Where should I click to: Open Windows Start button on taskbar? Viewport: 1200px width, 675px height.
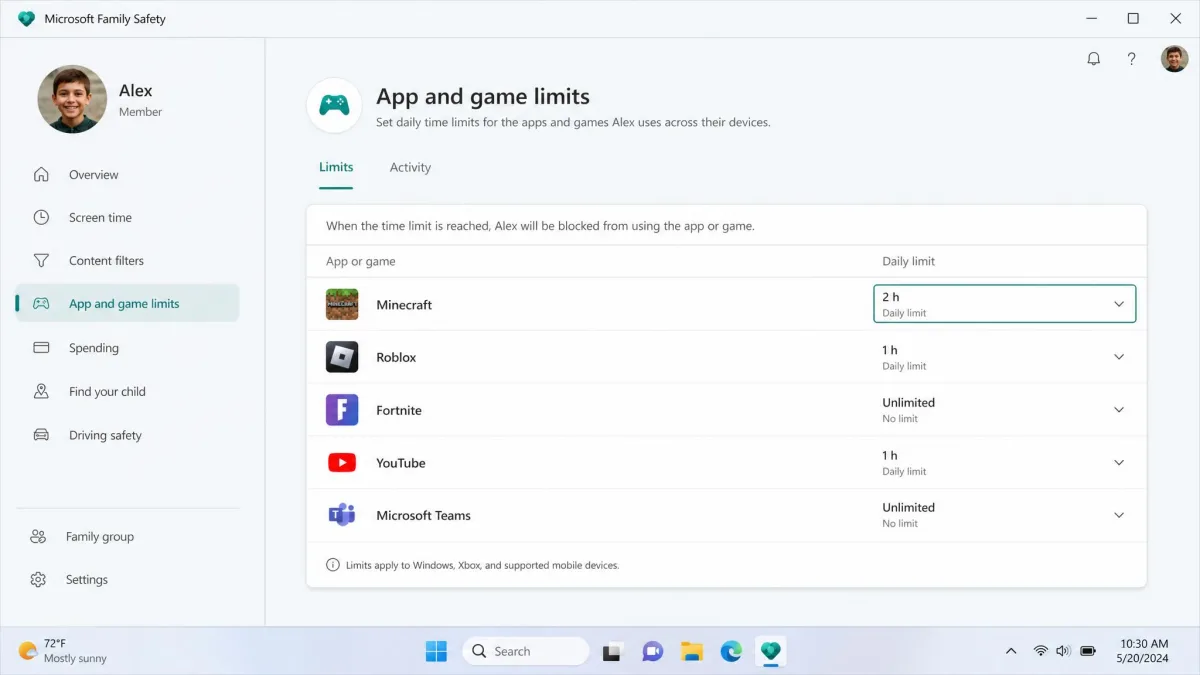(436, 651)
